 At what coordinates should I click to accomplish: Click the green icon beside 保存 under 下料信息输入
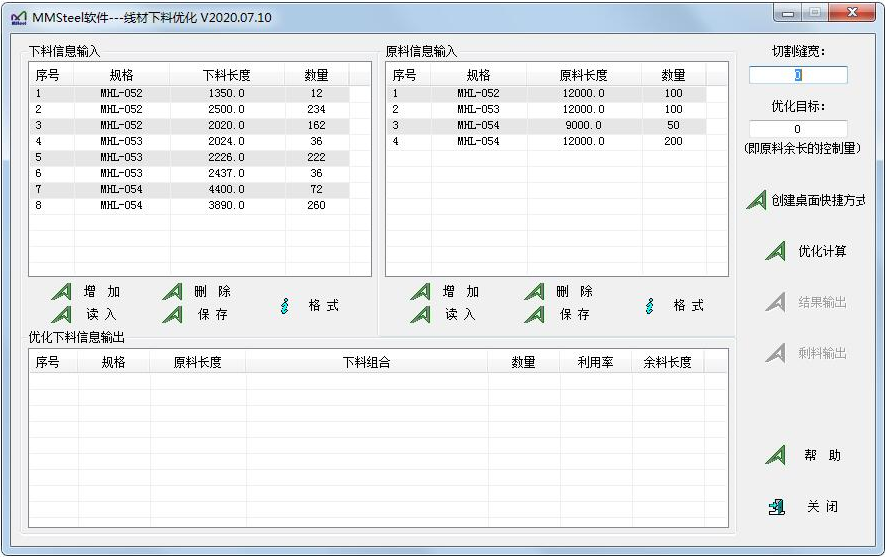coord(173,314)
